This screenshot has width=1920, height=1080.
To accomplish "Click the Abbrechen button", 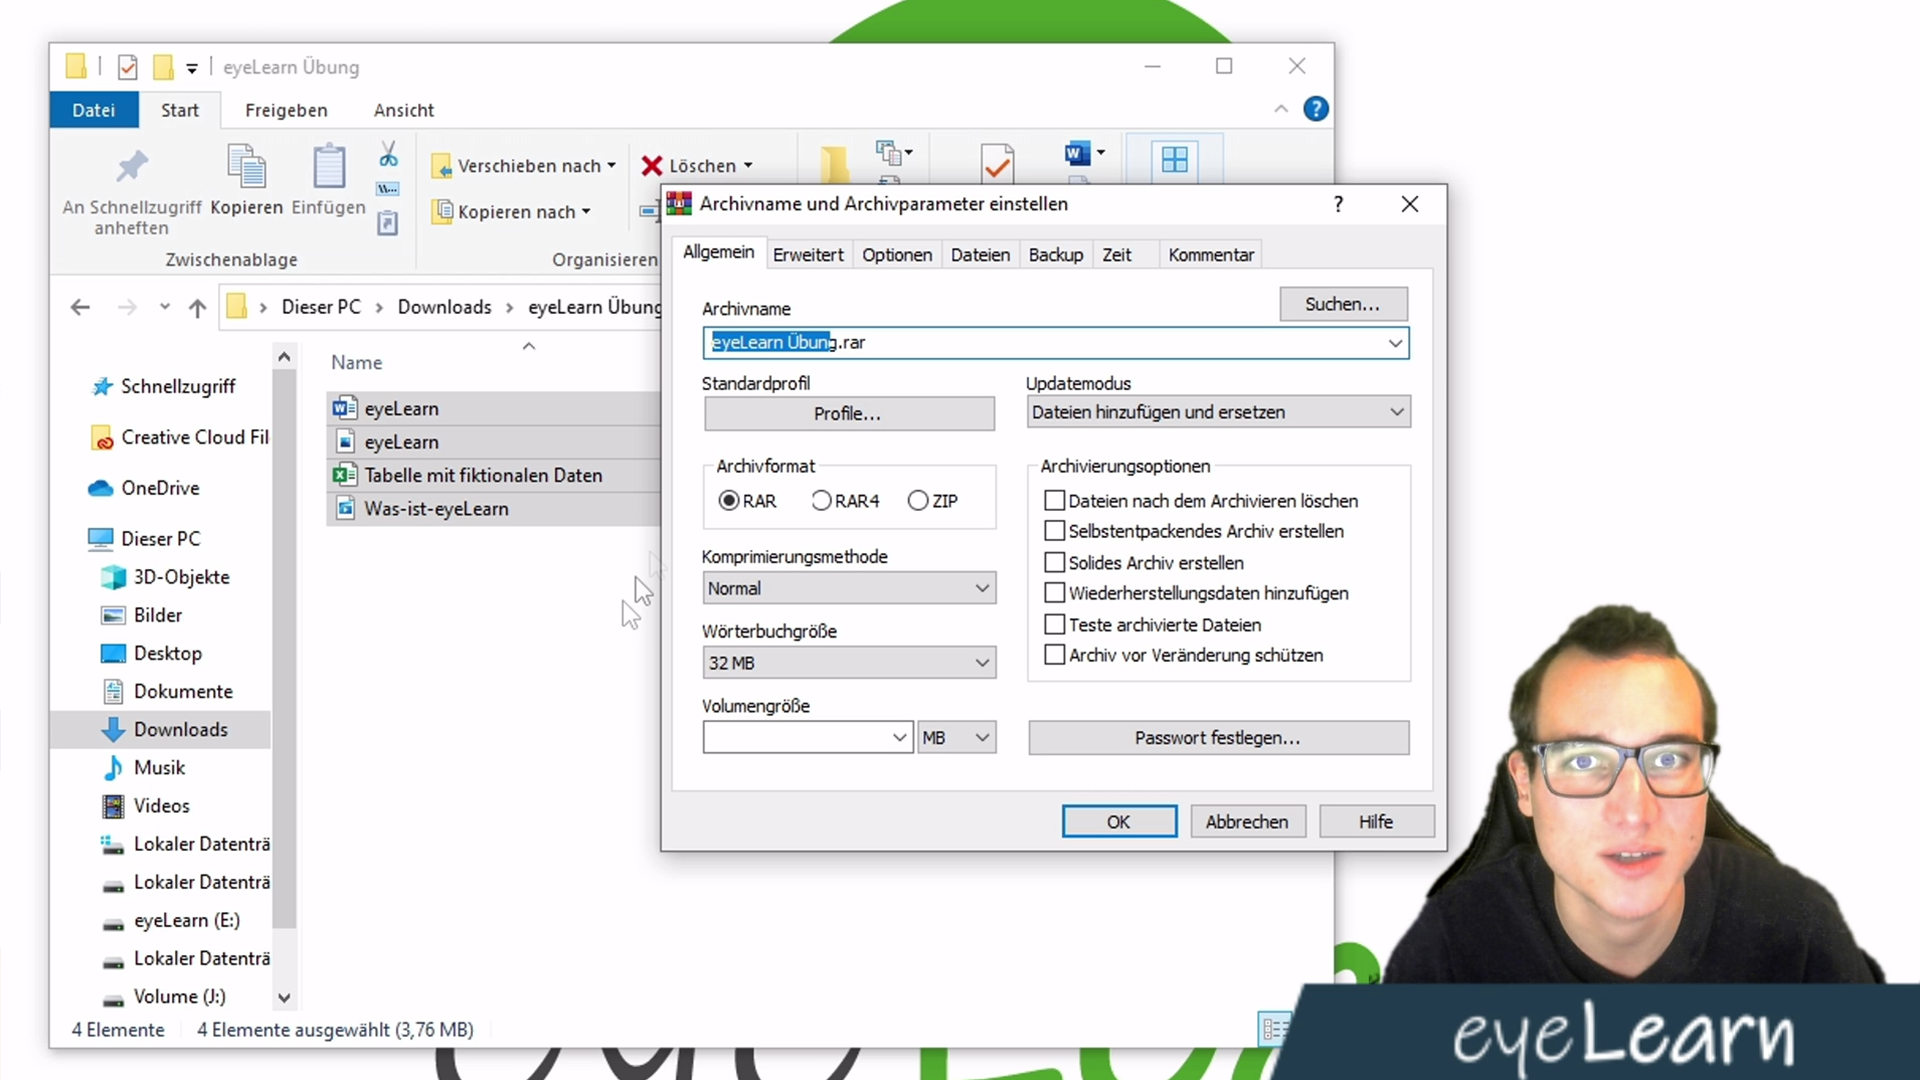I will pyautogui.click(x=1247, y=822).
